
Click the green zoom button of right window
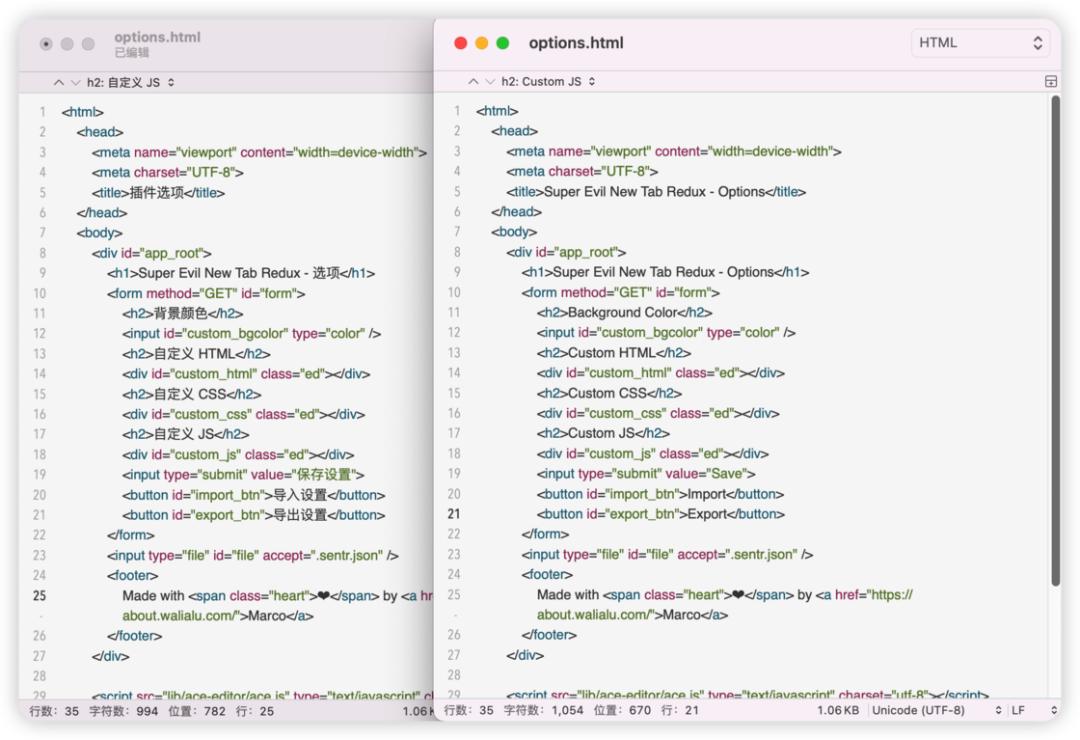click(x=503, y=43)
